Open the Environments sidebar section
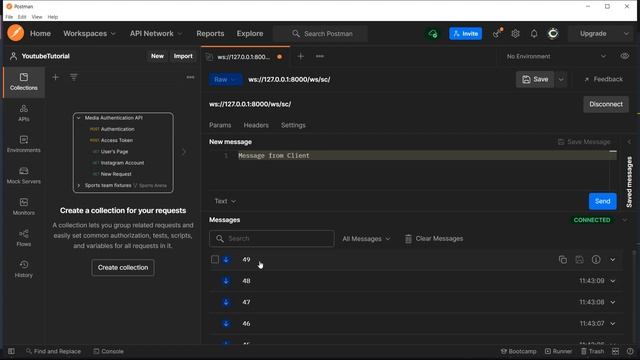The height and width of the screenshot is (360, 640). (24, 144)
